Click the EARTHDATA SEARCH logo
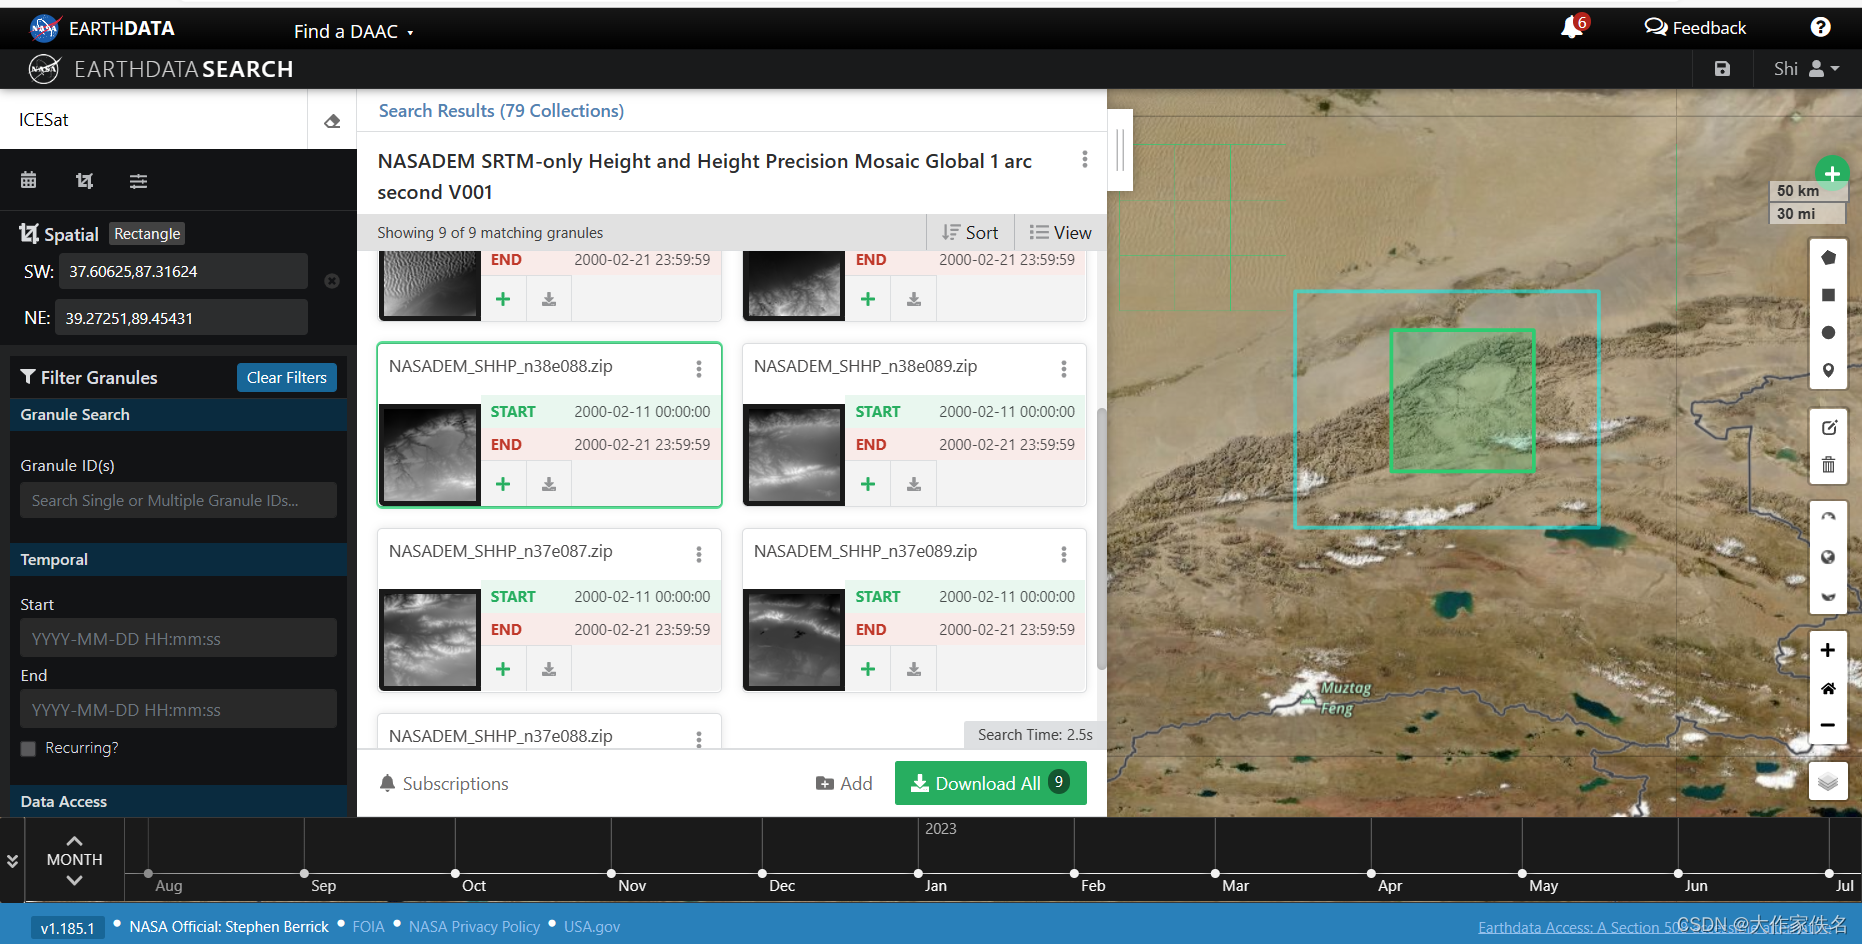 (161, 69)
